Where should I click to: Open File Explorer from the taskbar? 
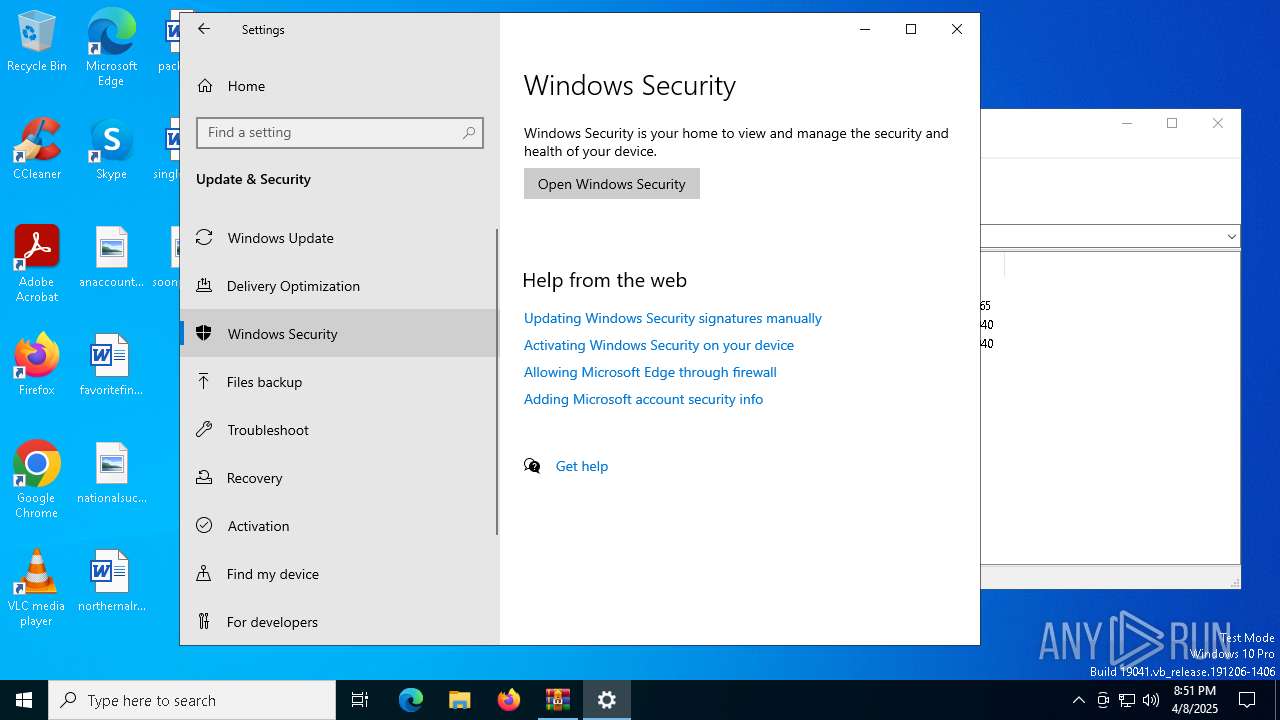460,700
